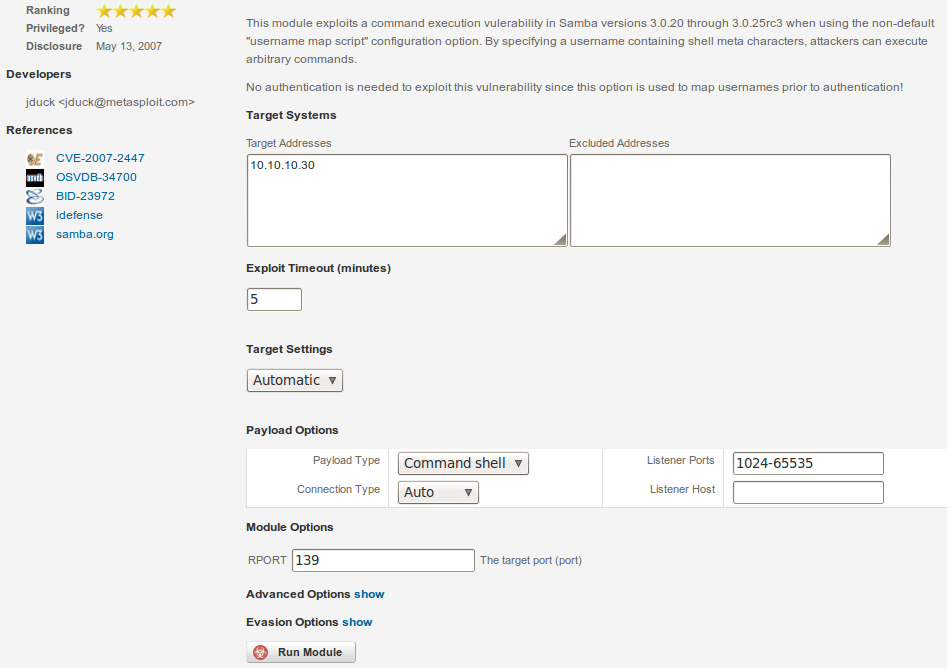947x668 pixels.
Task: Click the CVE icon beside CVE-2007-2447
Action: pos(35,158)
